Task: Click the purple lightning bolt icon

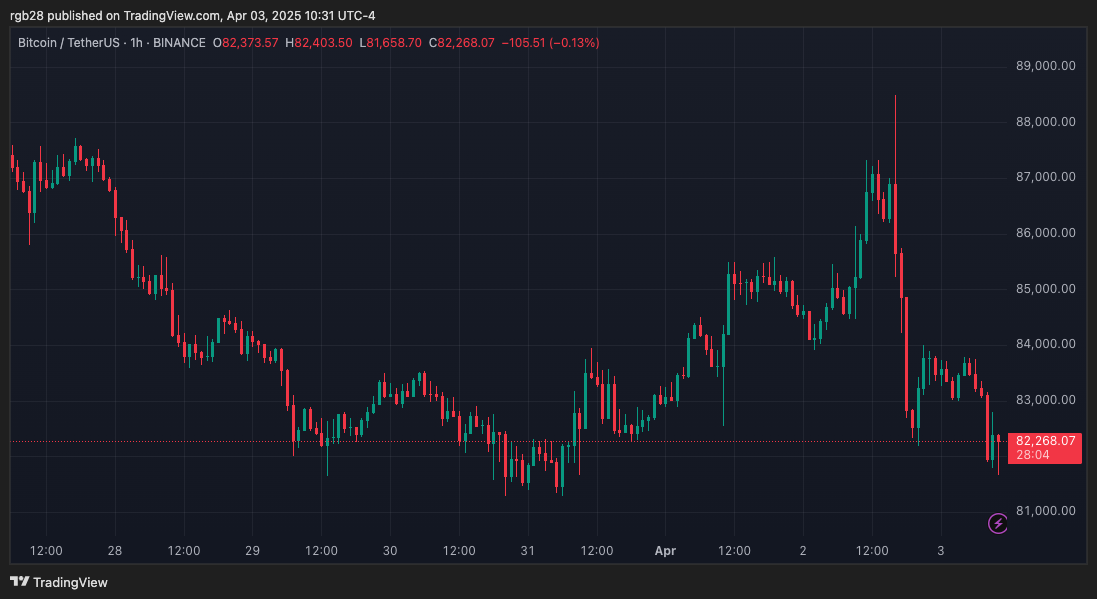Action: (x=997, y=523)
